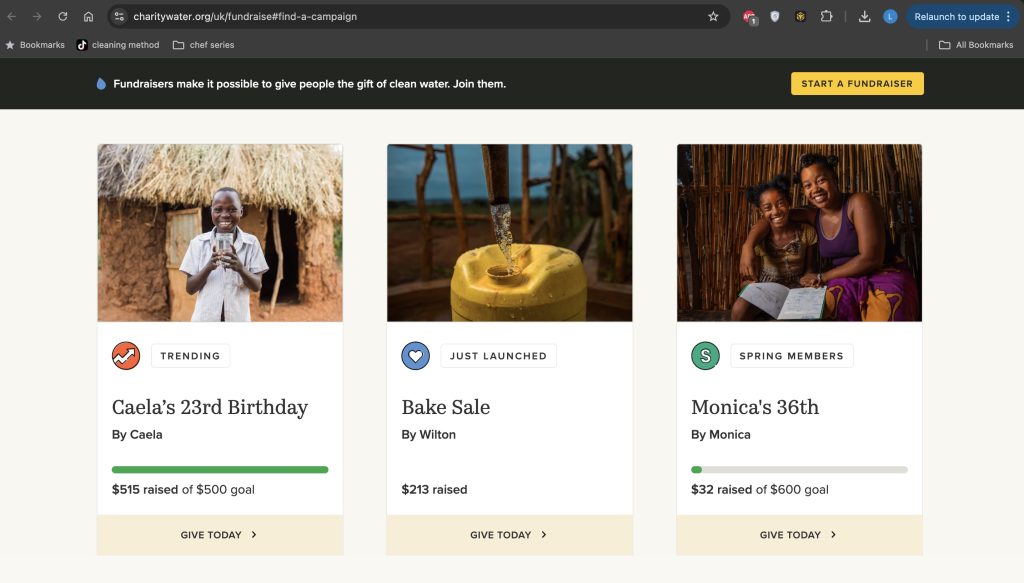Open the Extensions puzzle icon
The width and height of the screenshot is (1024, 583).
pos(827,17)
